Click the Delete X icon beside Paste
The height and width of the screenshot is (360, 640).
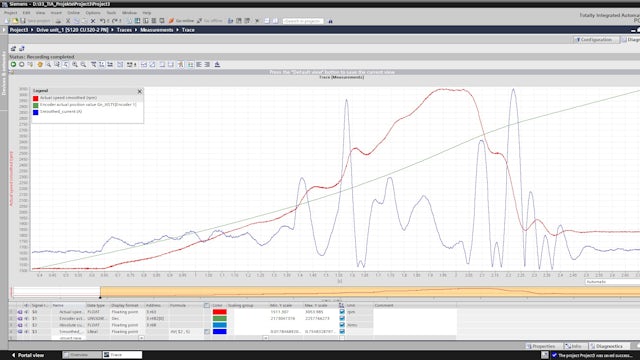coord(93,21)
